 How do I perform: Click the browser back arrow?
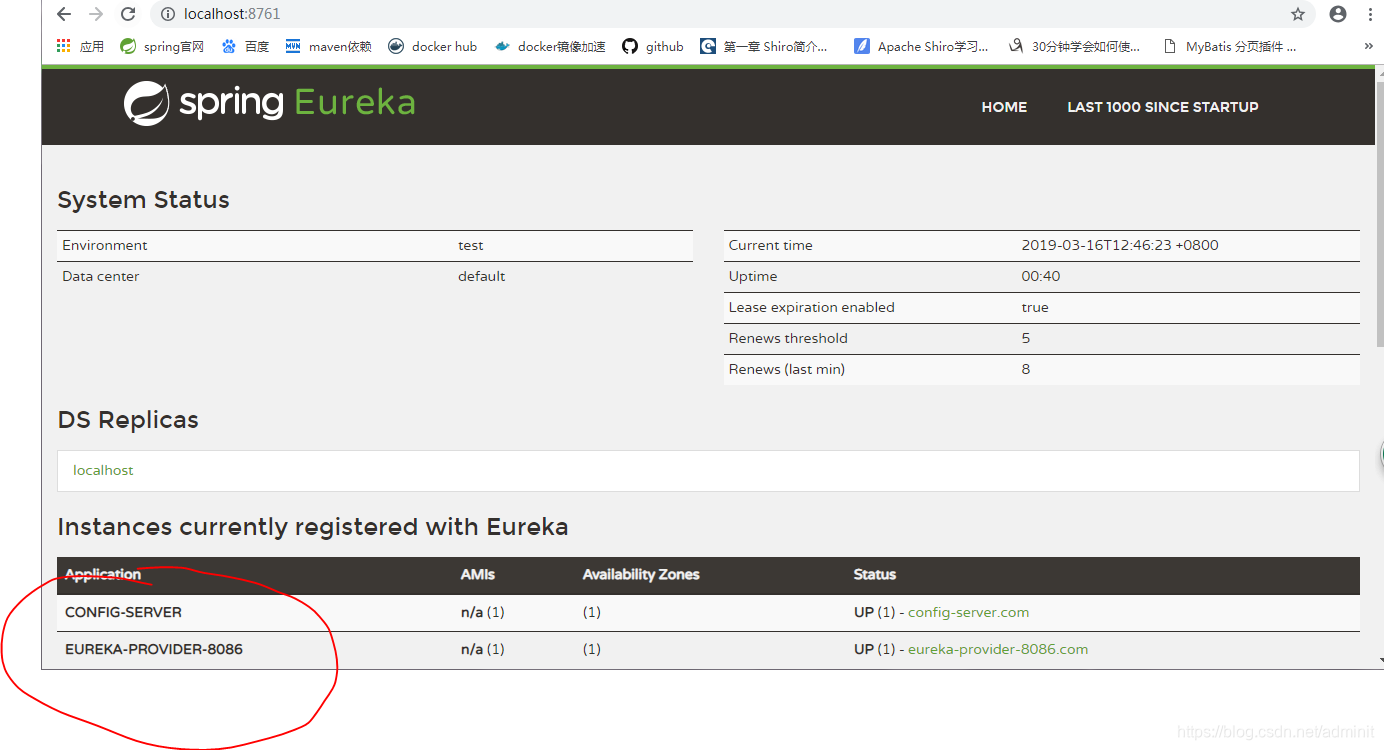[64, 14]
